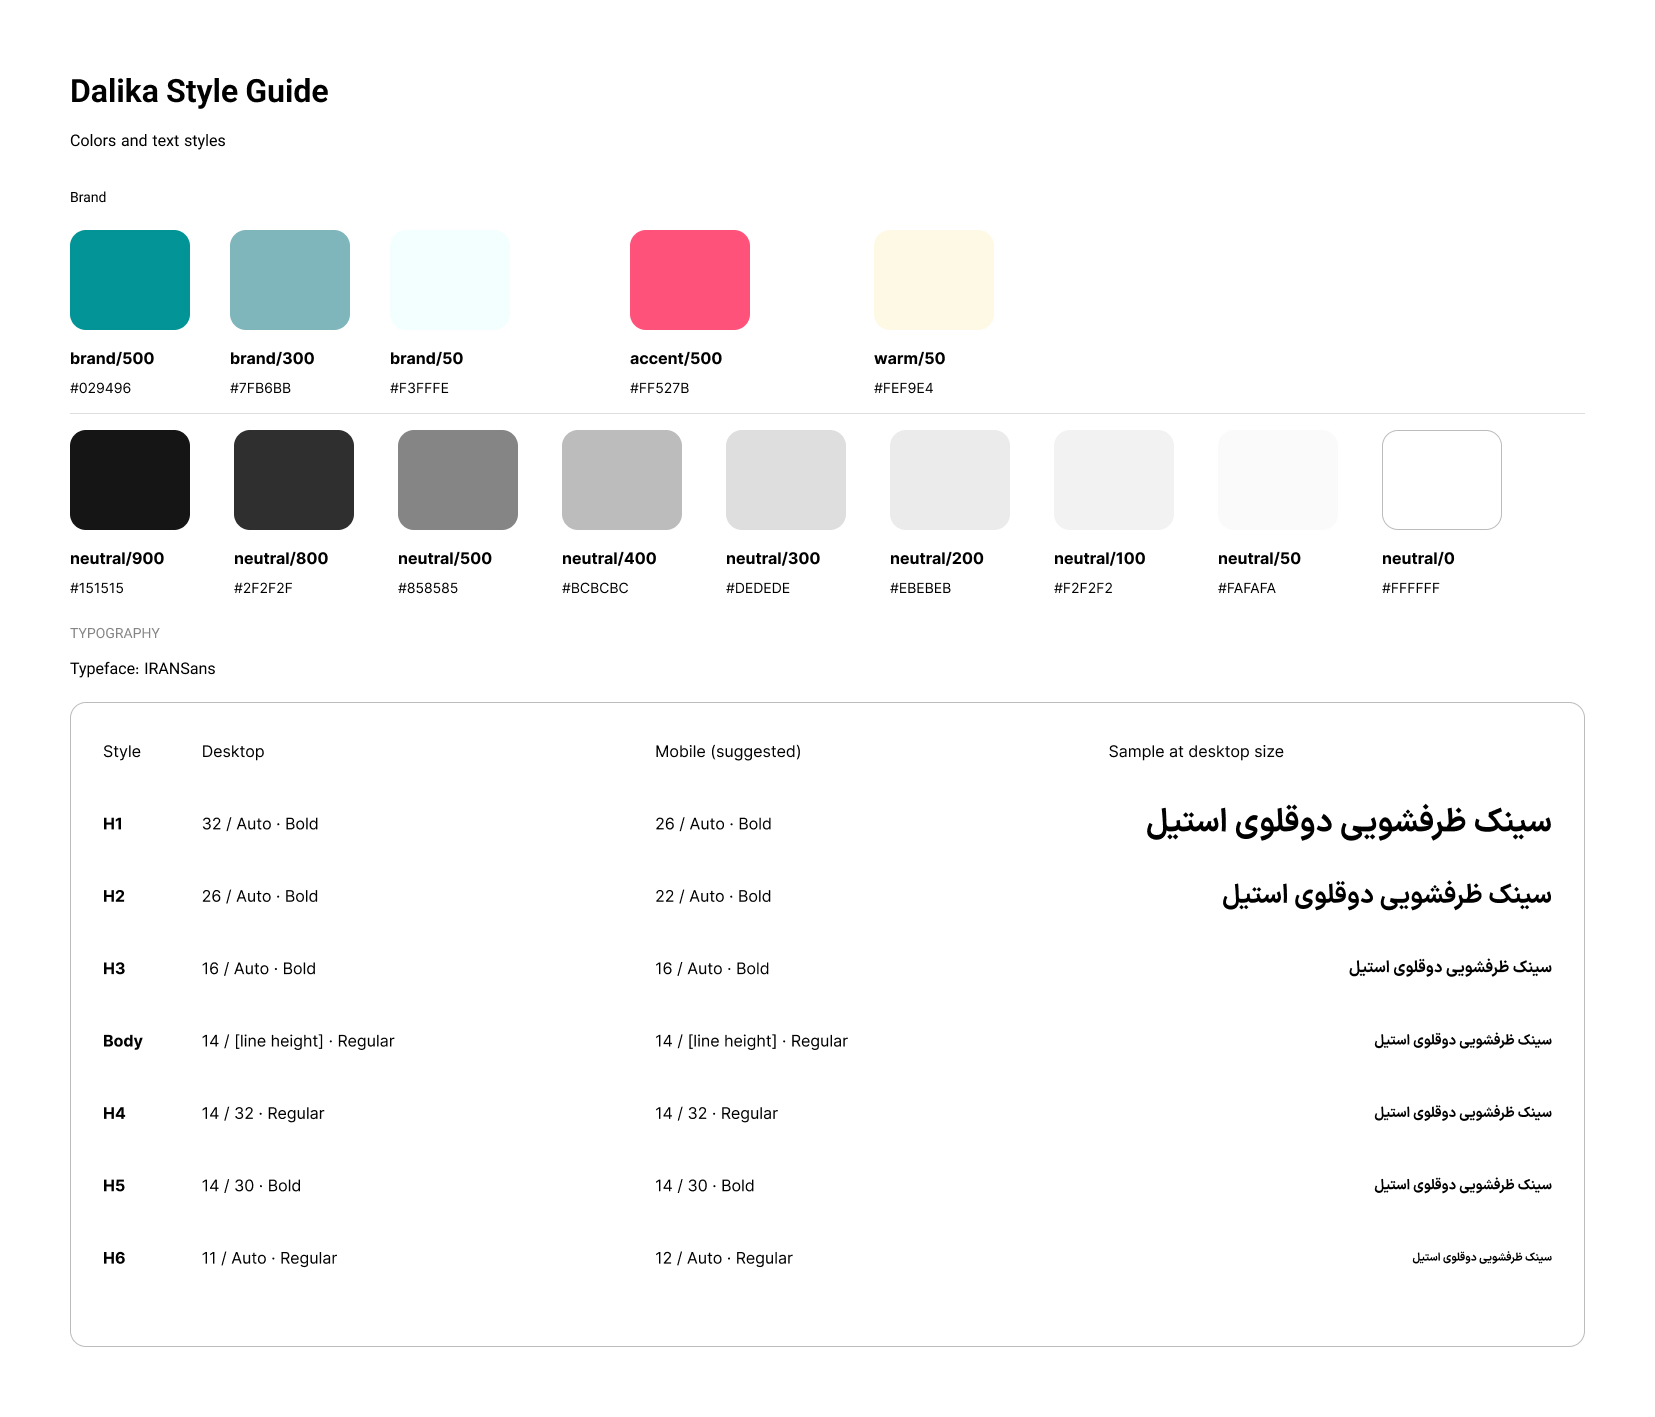Viewport: 1655px width, 1417px height.
Task: Select the H3 row label
Action: pyautogui.click(x=114, y=969)
